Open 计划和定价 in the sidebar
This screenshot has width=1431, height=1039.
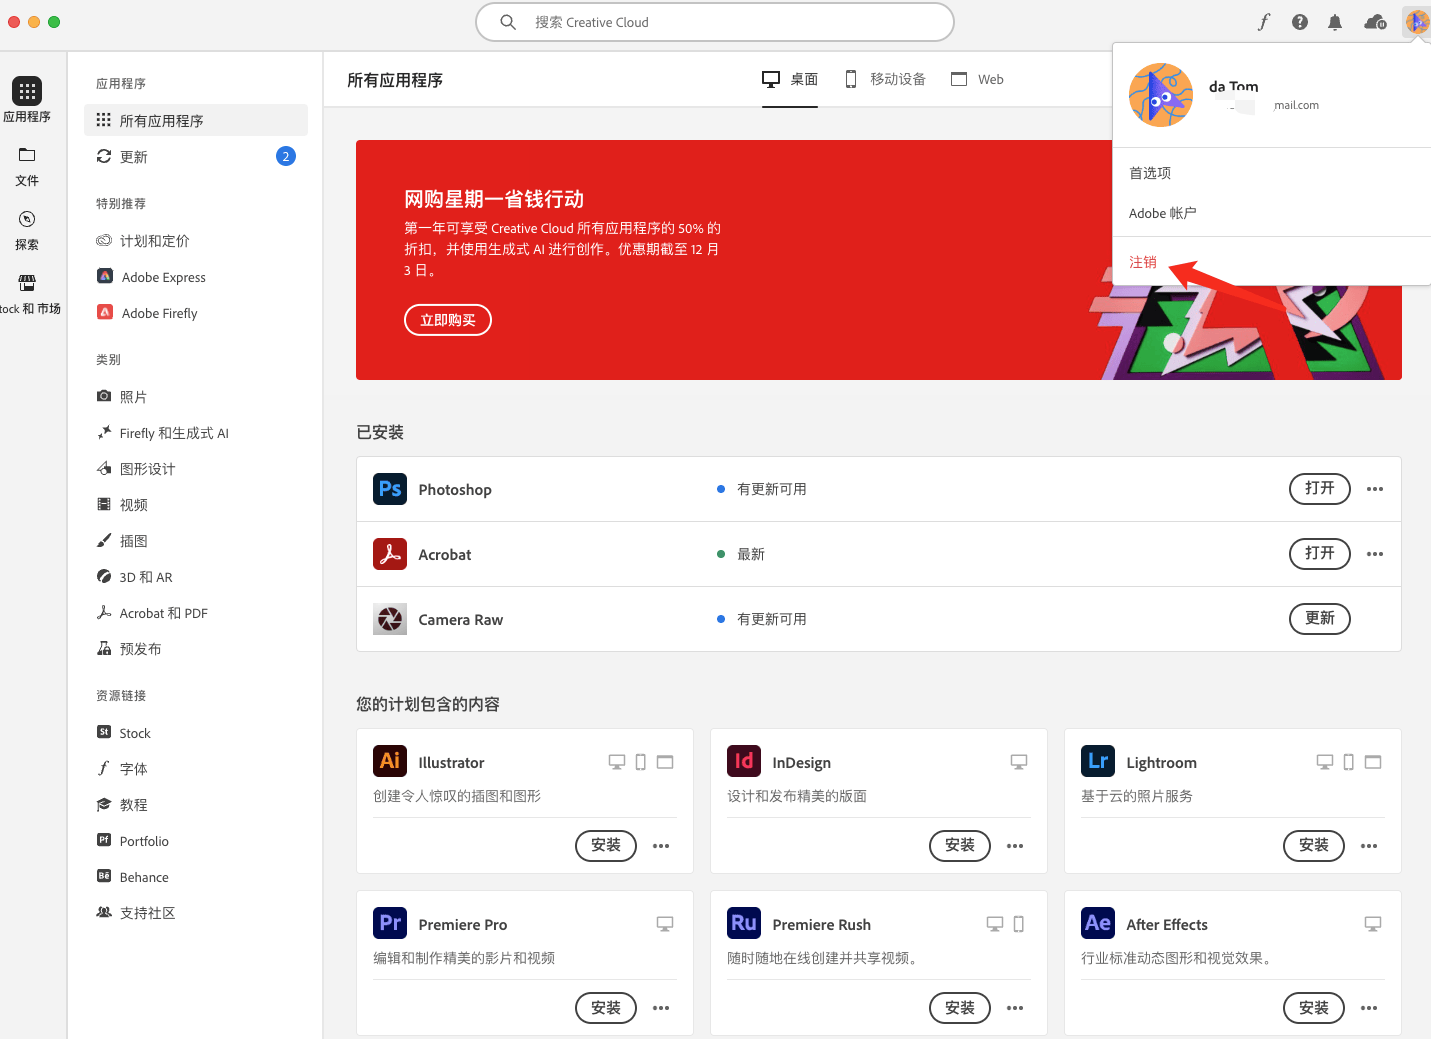(196, 241)
